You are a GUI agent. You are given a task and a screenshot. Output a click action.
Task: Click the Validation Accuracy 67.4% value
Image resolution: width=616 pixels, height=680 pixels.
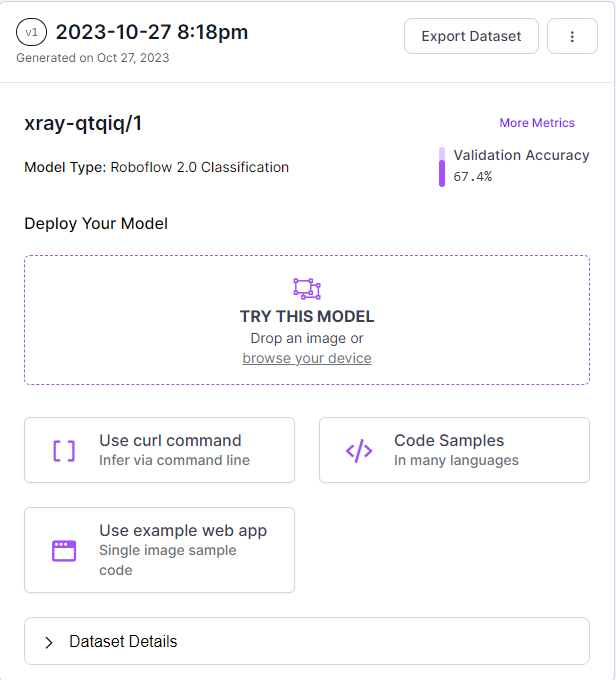pos(472,177)
